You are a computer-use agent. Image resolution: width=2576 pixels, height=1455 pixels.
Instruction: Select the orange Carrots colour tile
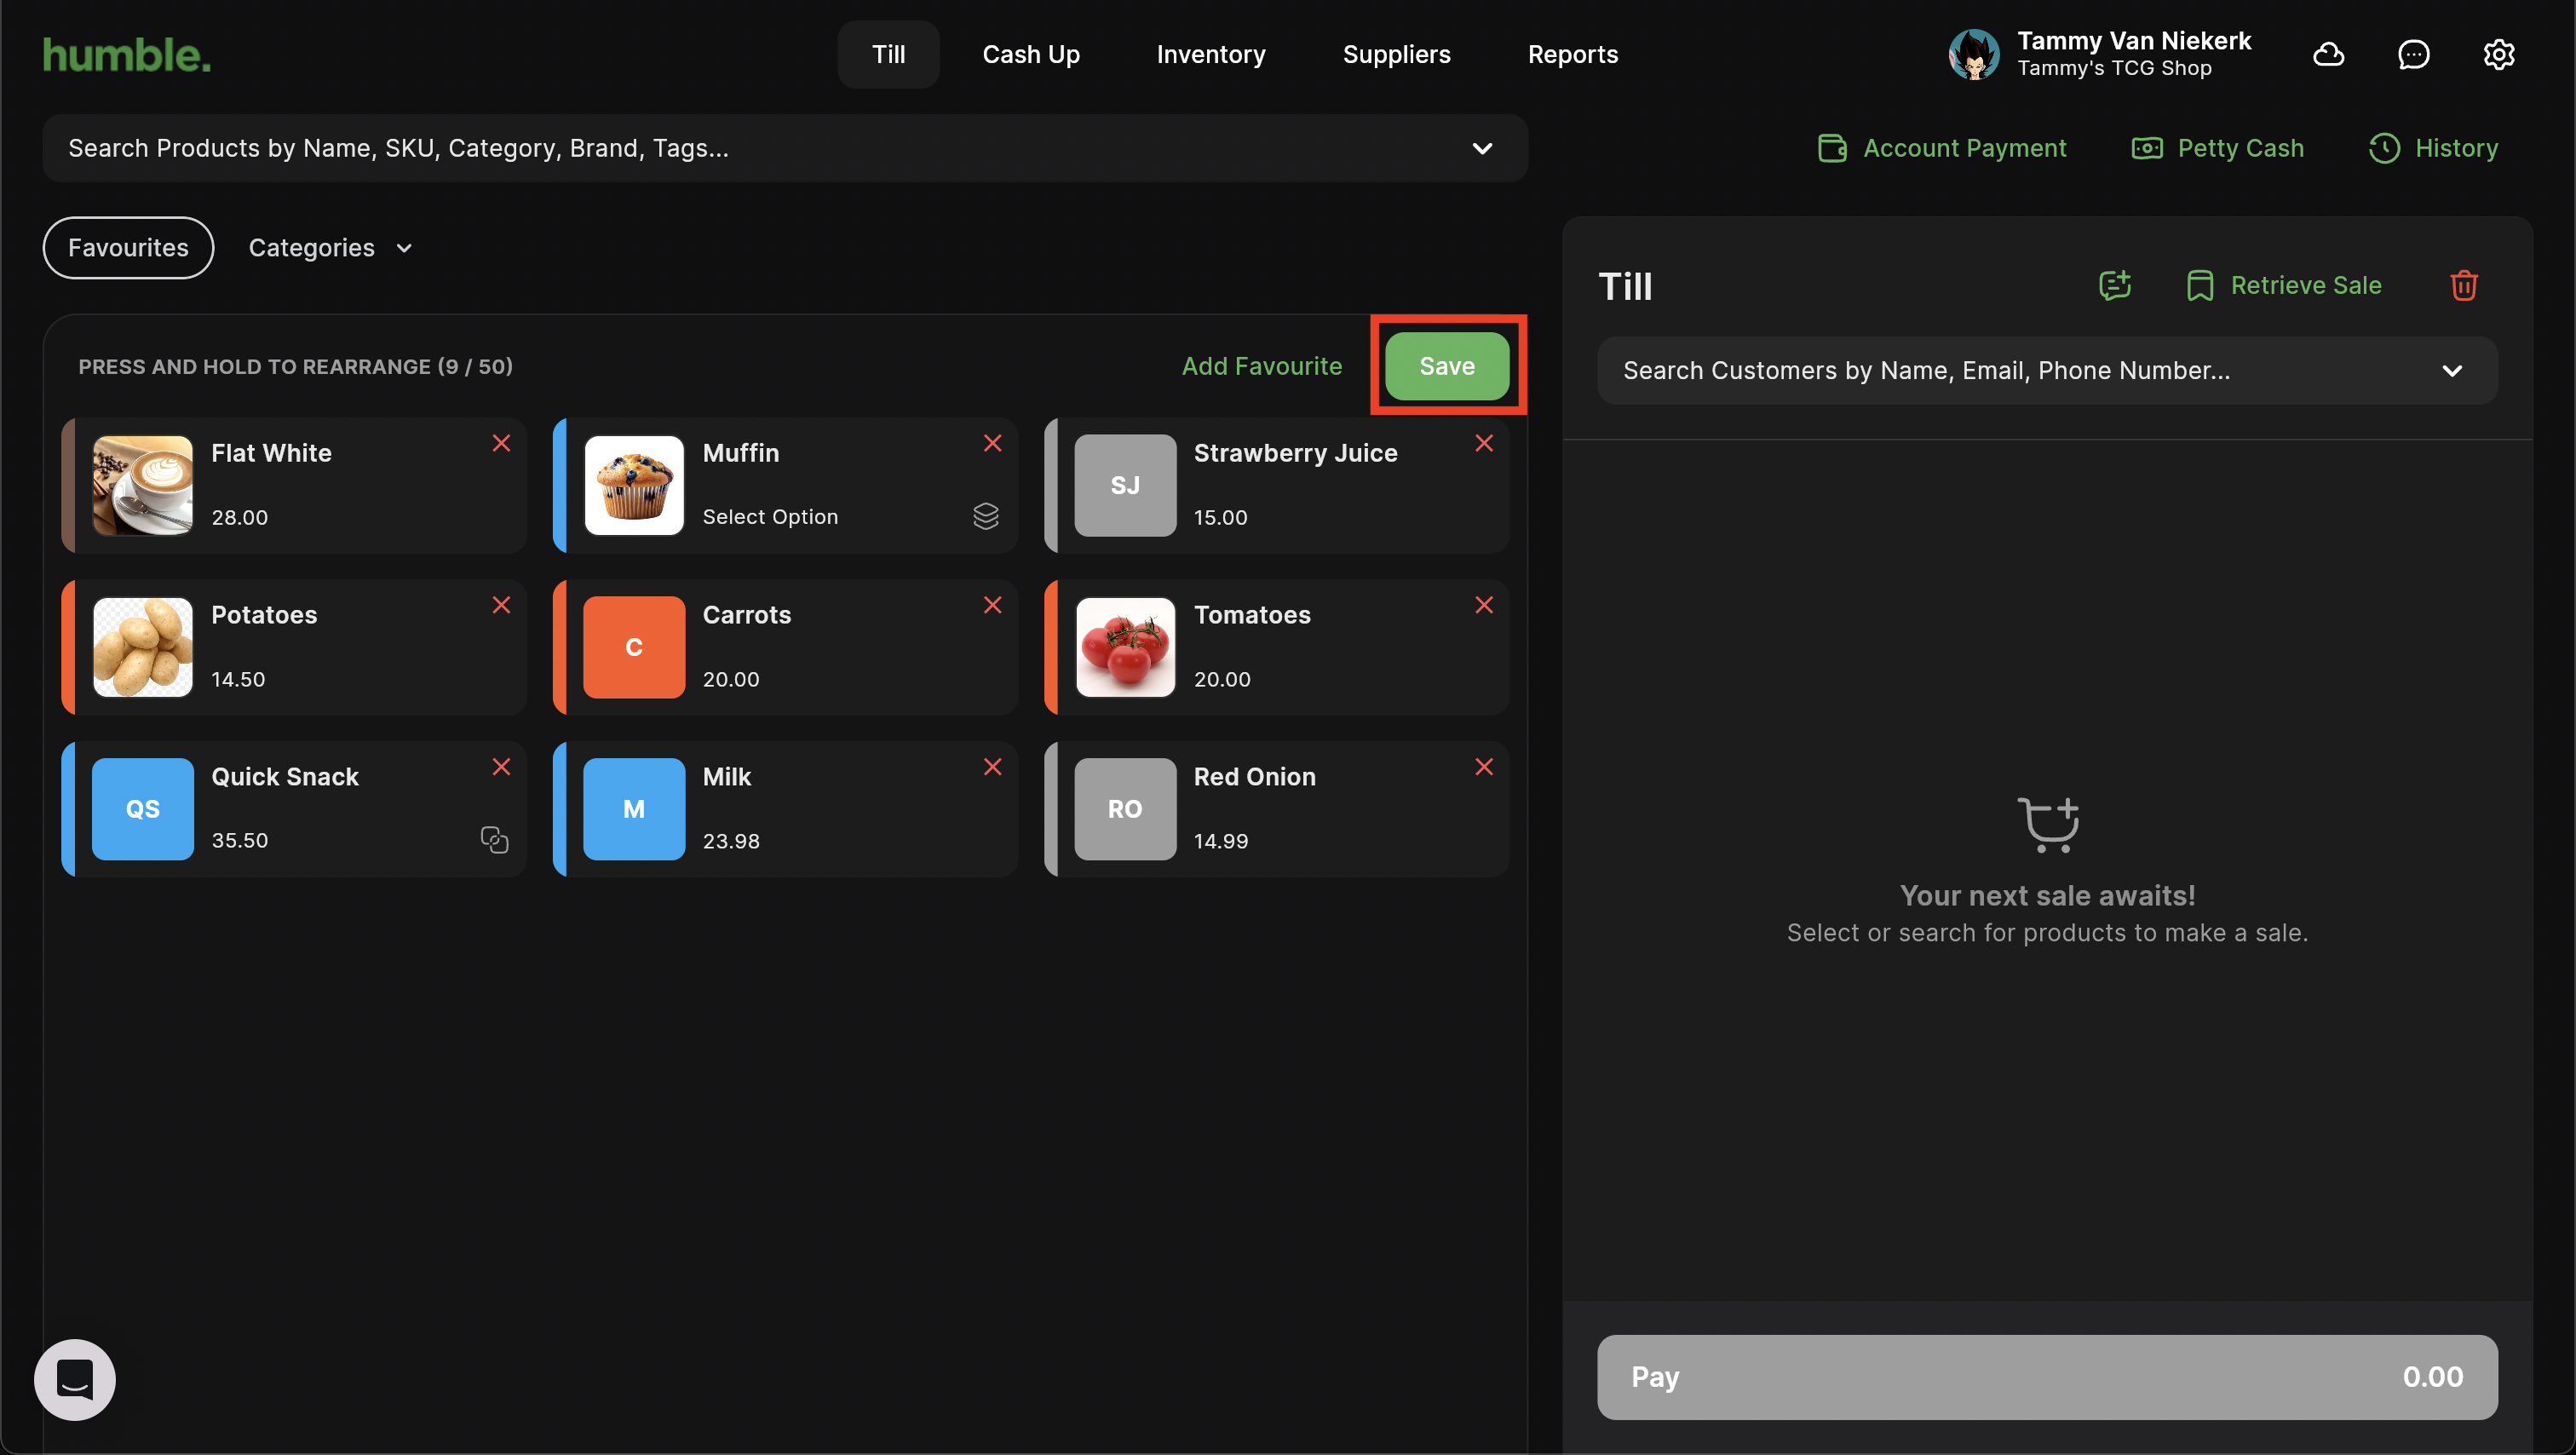[x=634, y=647]
